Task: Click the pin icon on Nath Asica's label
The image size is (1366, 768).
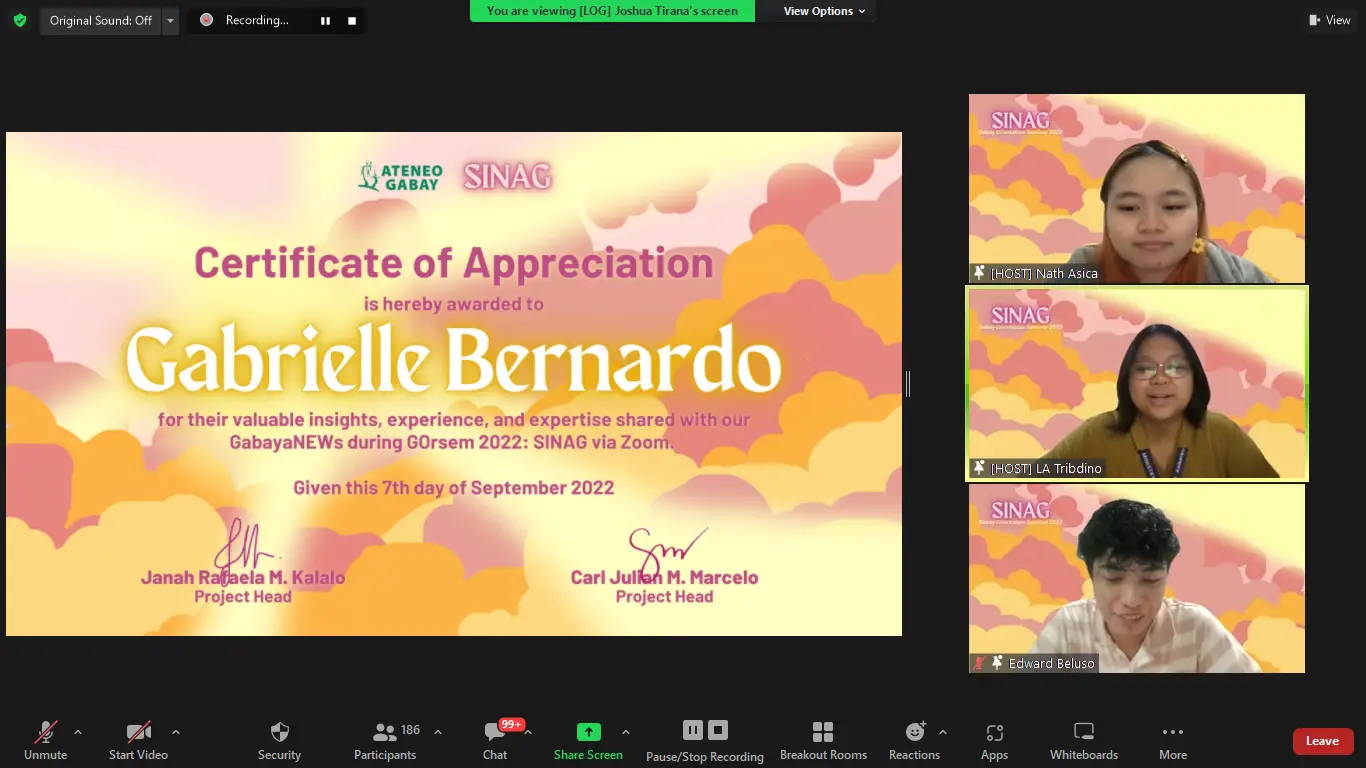Action: [980, 273]
